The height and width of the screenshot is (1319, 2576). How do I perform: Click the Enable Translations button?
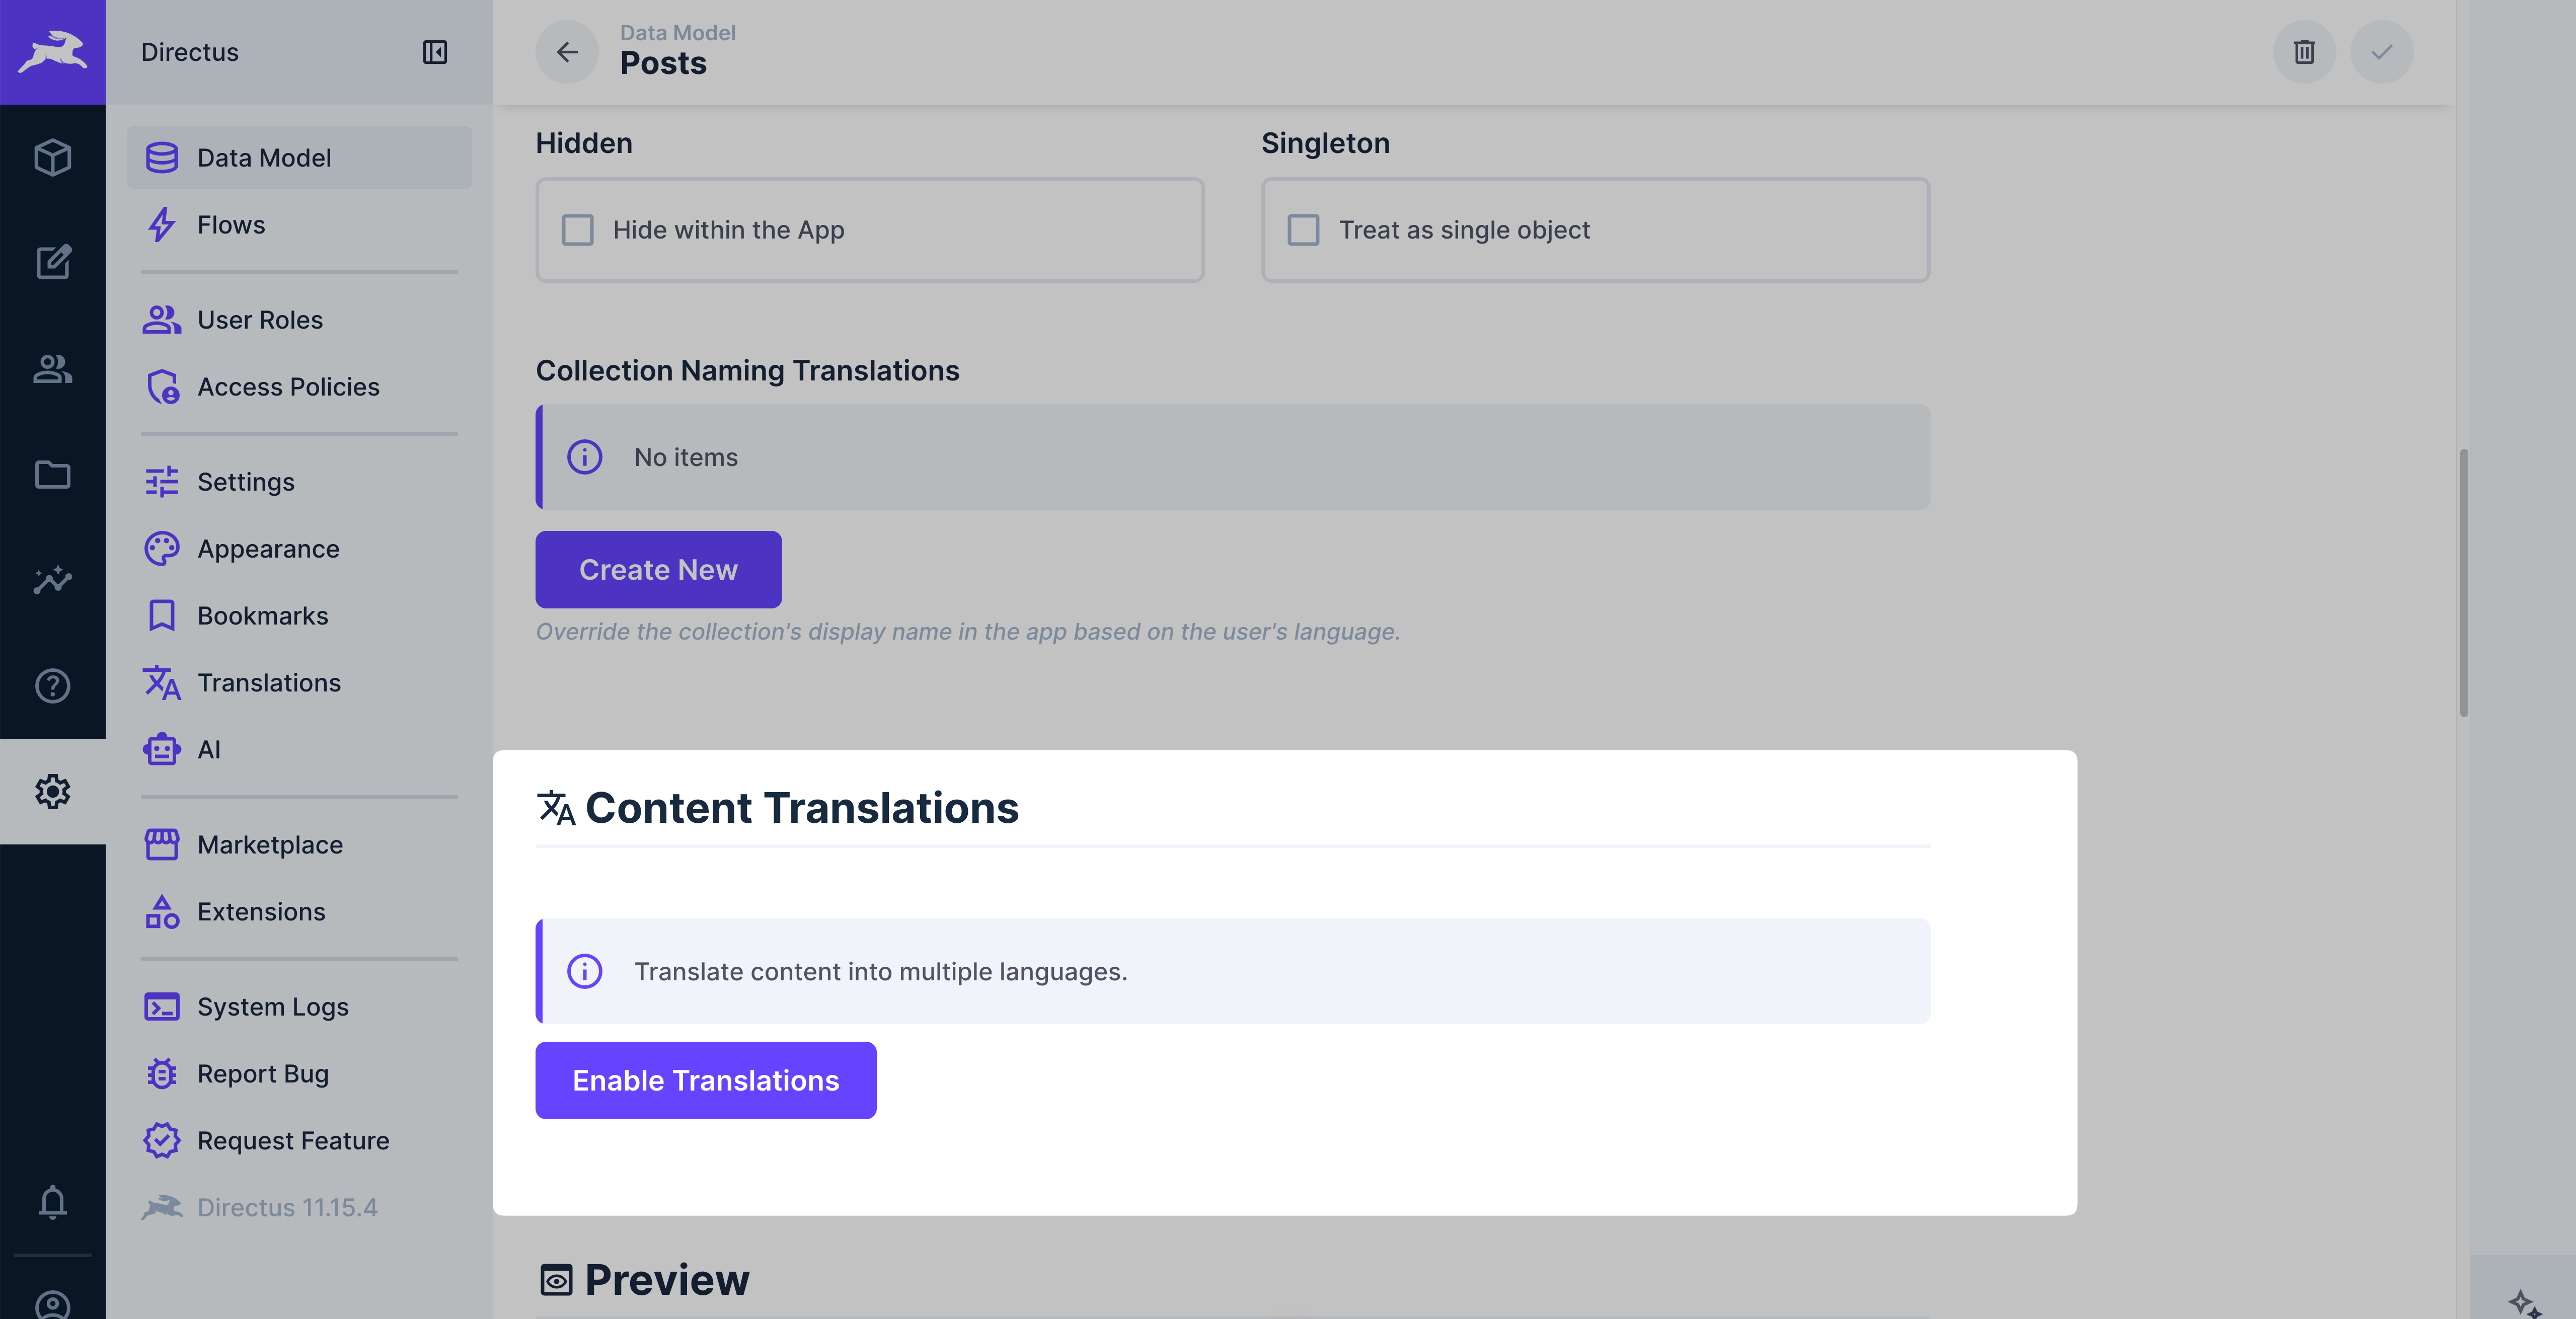tap(705, 1080)
